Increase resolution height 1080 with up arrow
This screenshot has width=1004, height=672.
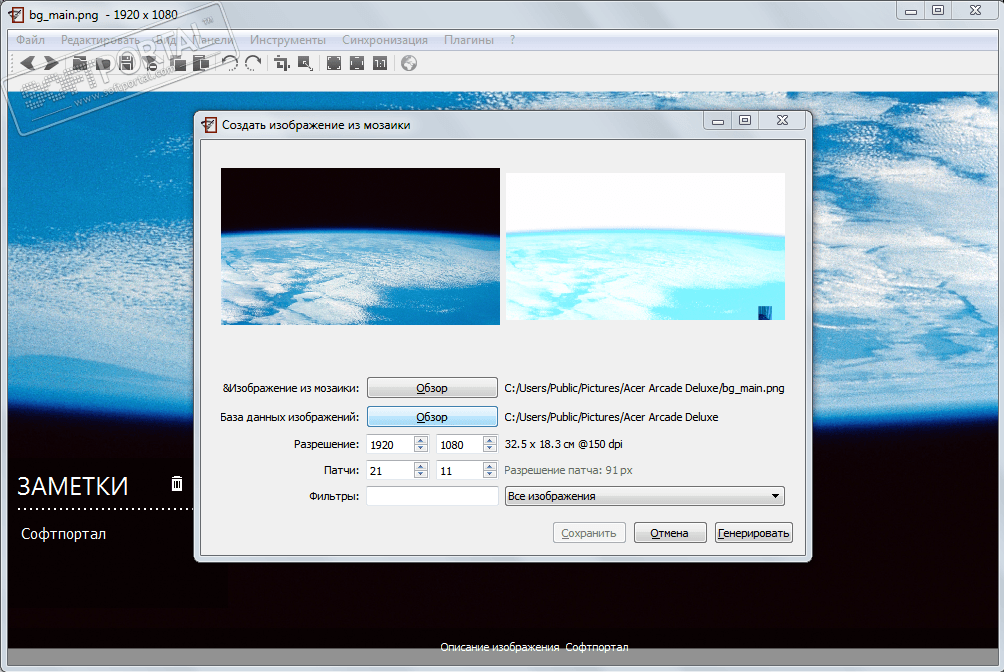click(490, 439)
